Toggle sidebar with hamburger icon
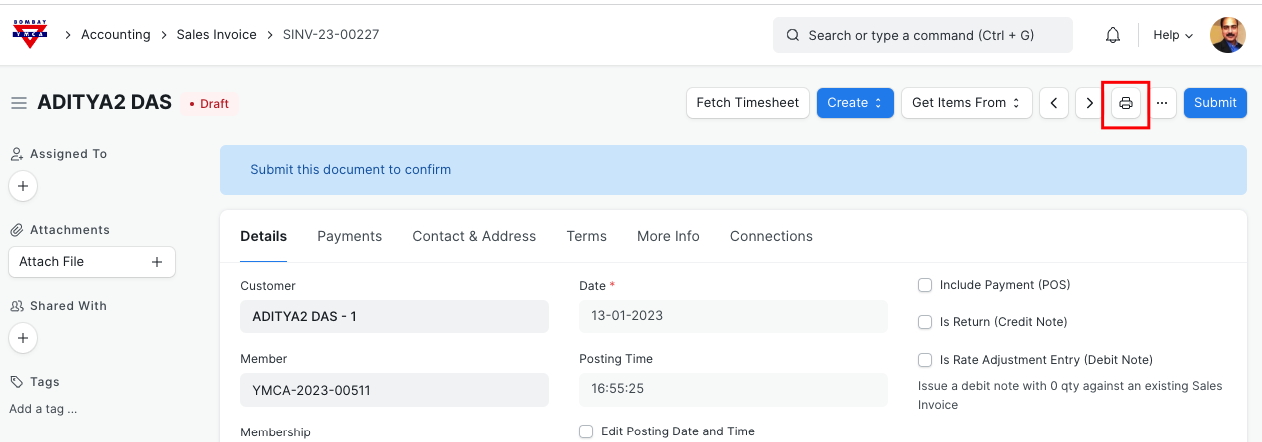Viewport: 1262px width, 442px height. tap(18, 103)
